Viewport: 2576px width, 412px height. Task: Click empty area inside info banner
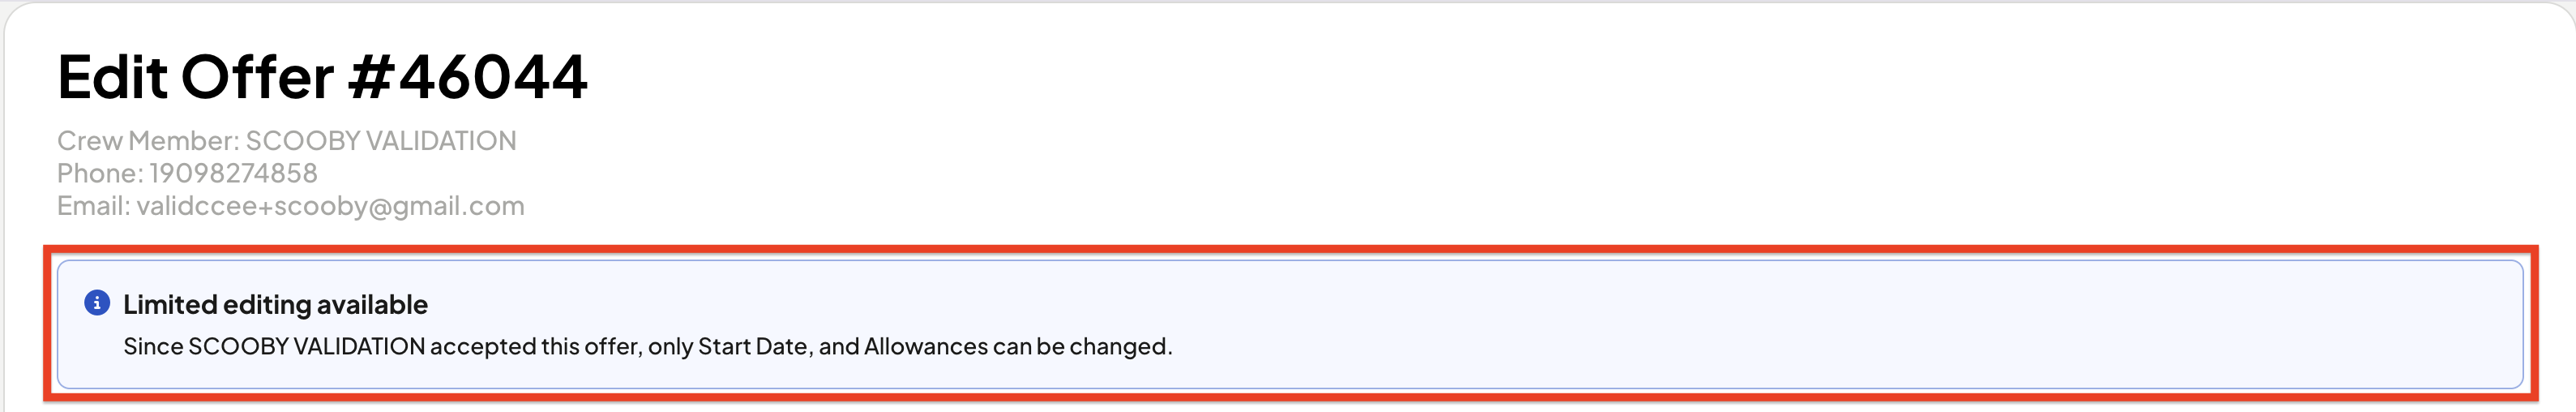1800,325
